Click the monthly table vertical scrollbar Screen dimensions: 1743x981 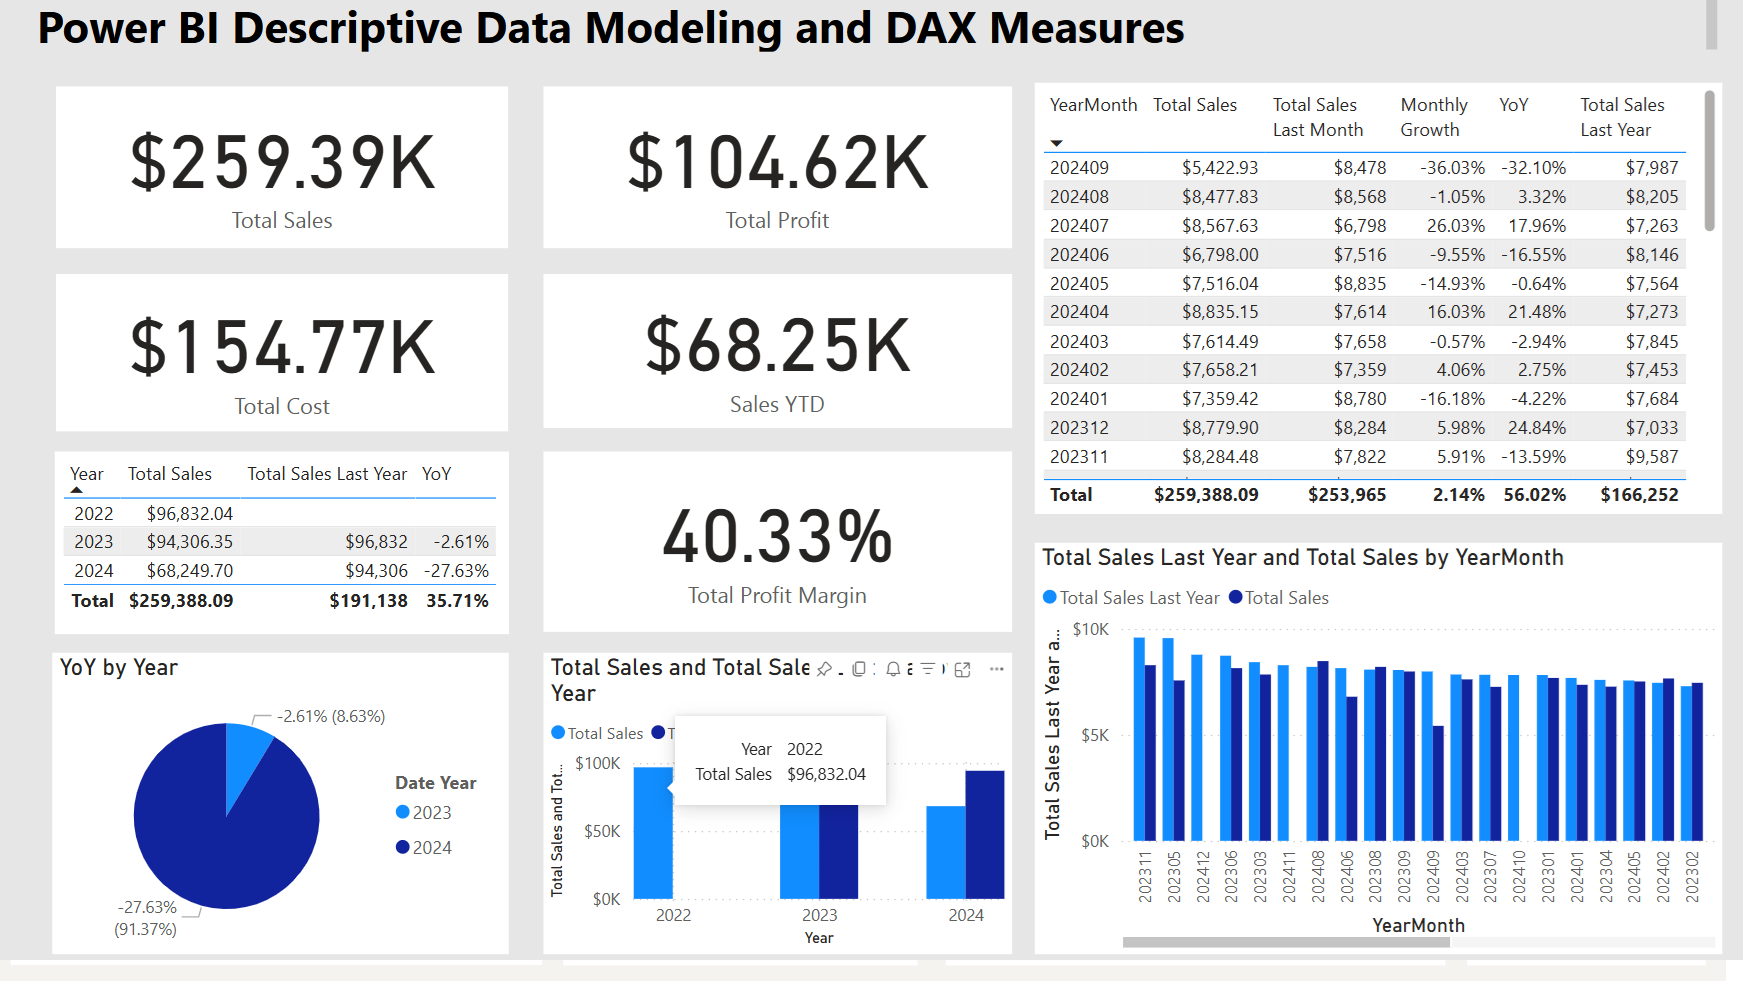click(1709, 160)
